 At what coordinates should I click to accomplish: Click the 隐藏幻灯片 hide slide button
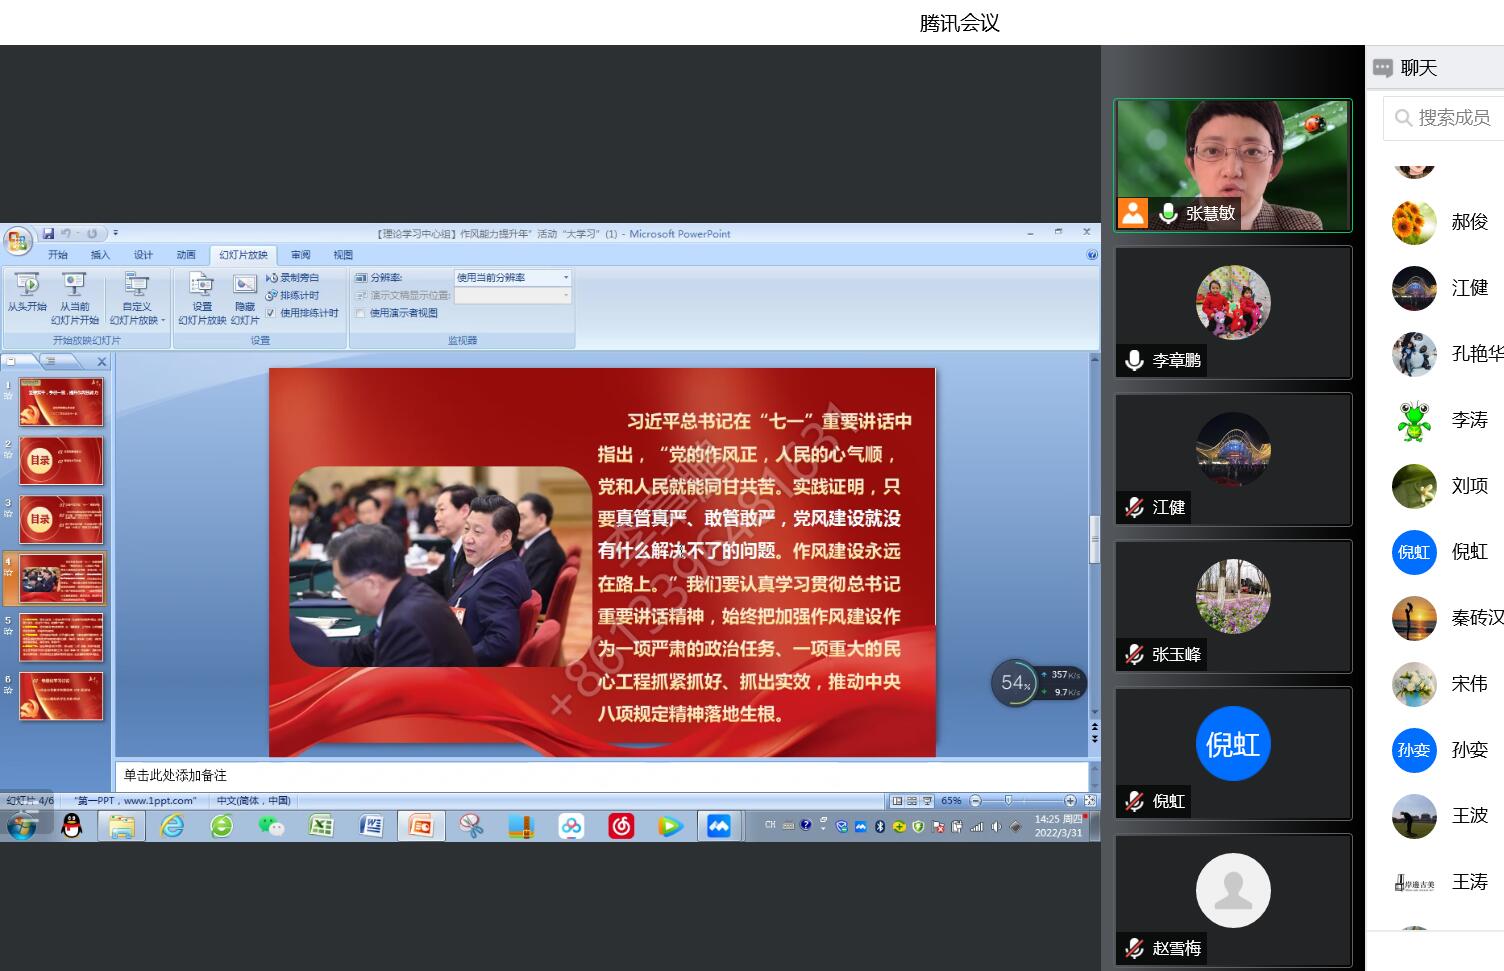pyautogui.click(x=245, y=298)
